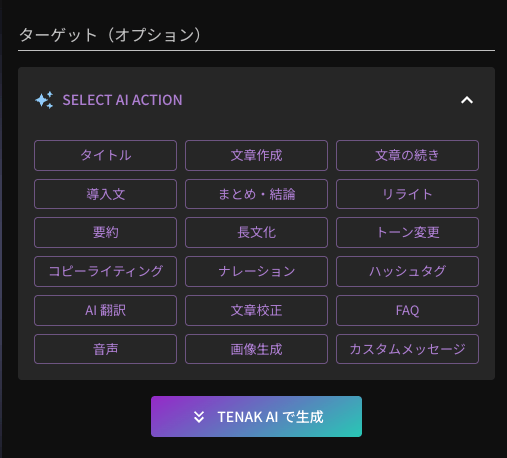Choose the 文章作成 action
507x458 pixels.
pos(256,155)
